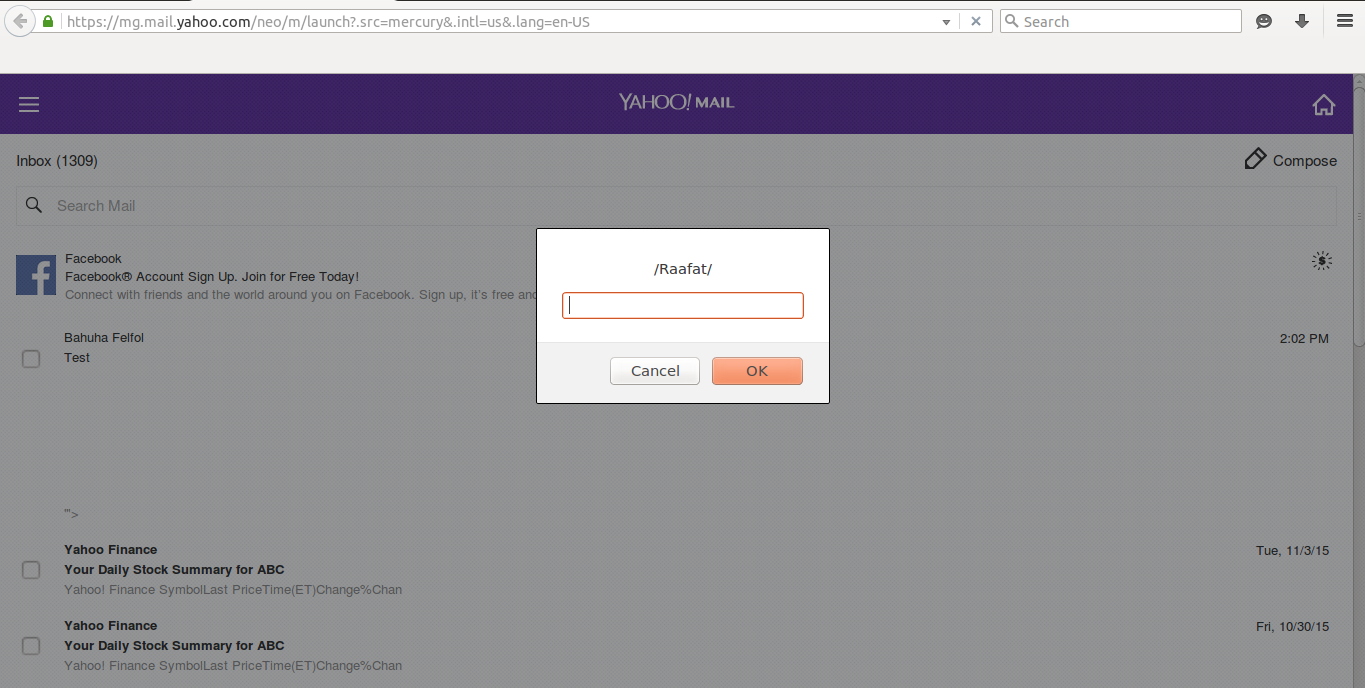Open the Downloads arrow icon

click(1302, 21)
